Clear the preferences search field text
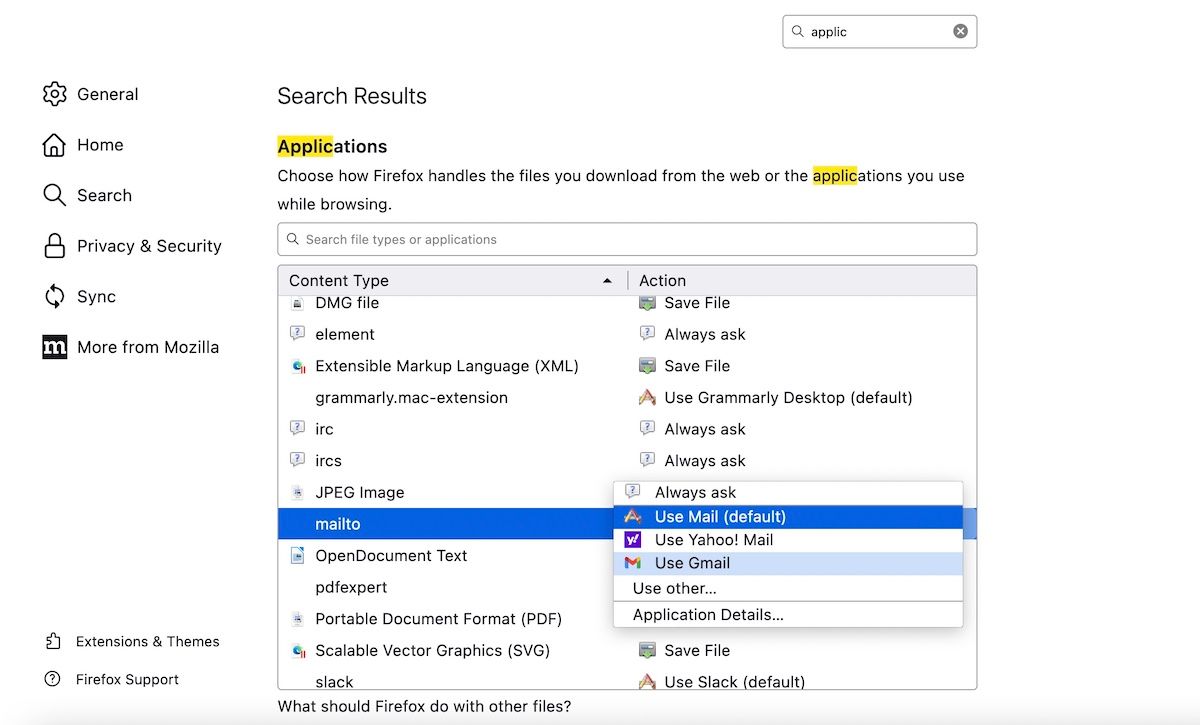This screenshot has width=1200, height=725. pyautogui.click(x=960, y=31)
